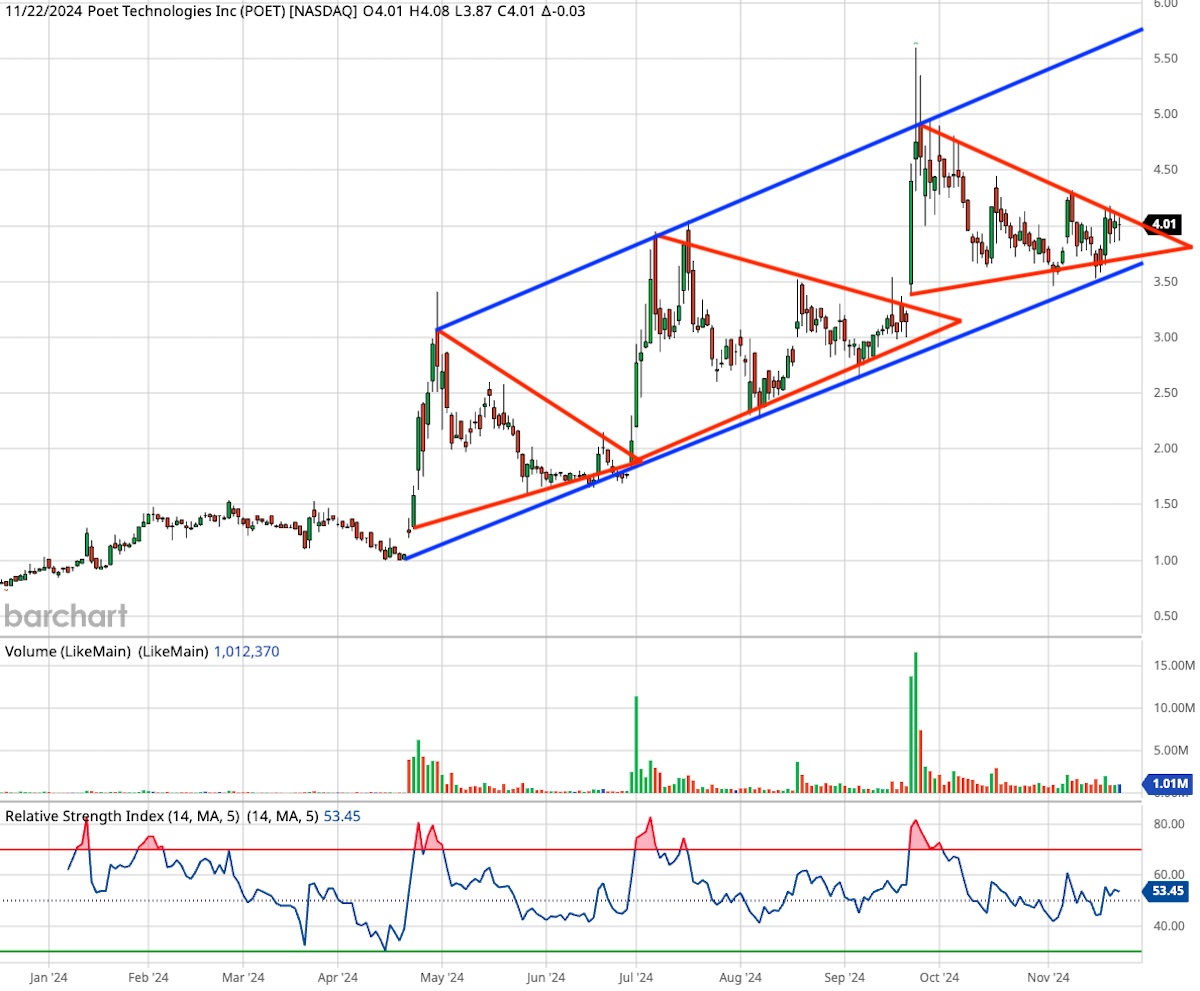
Task: Click the apex of the rightmost red triangle
Action: click(1191, 246)
